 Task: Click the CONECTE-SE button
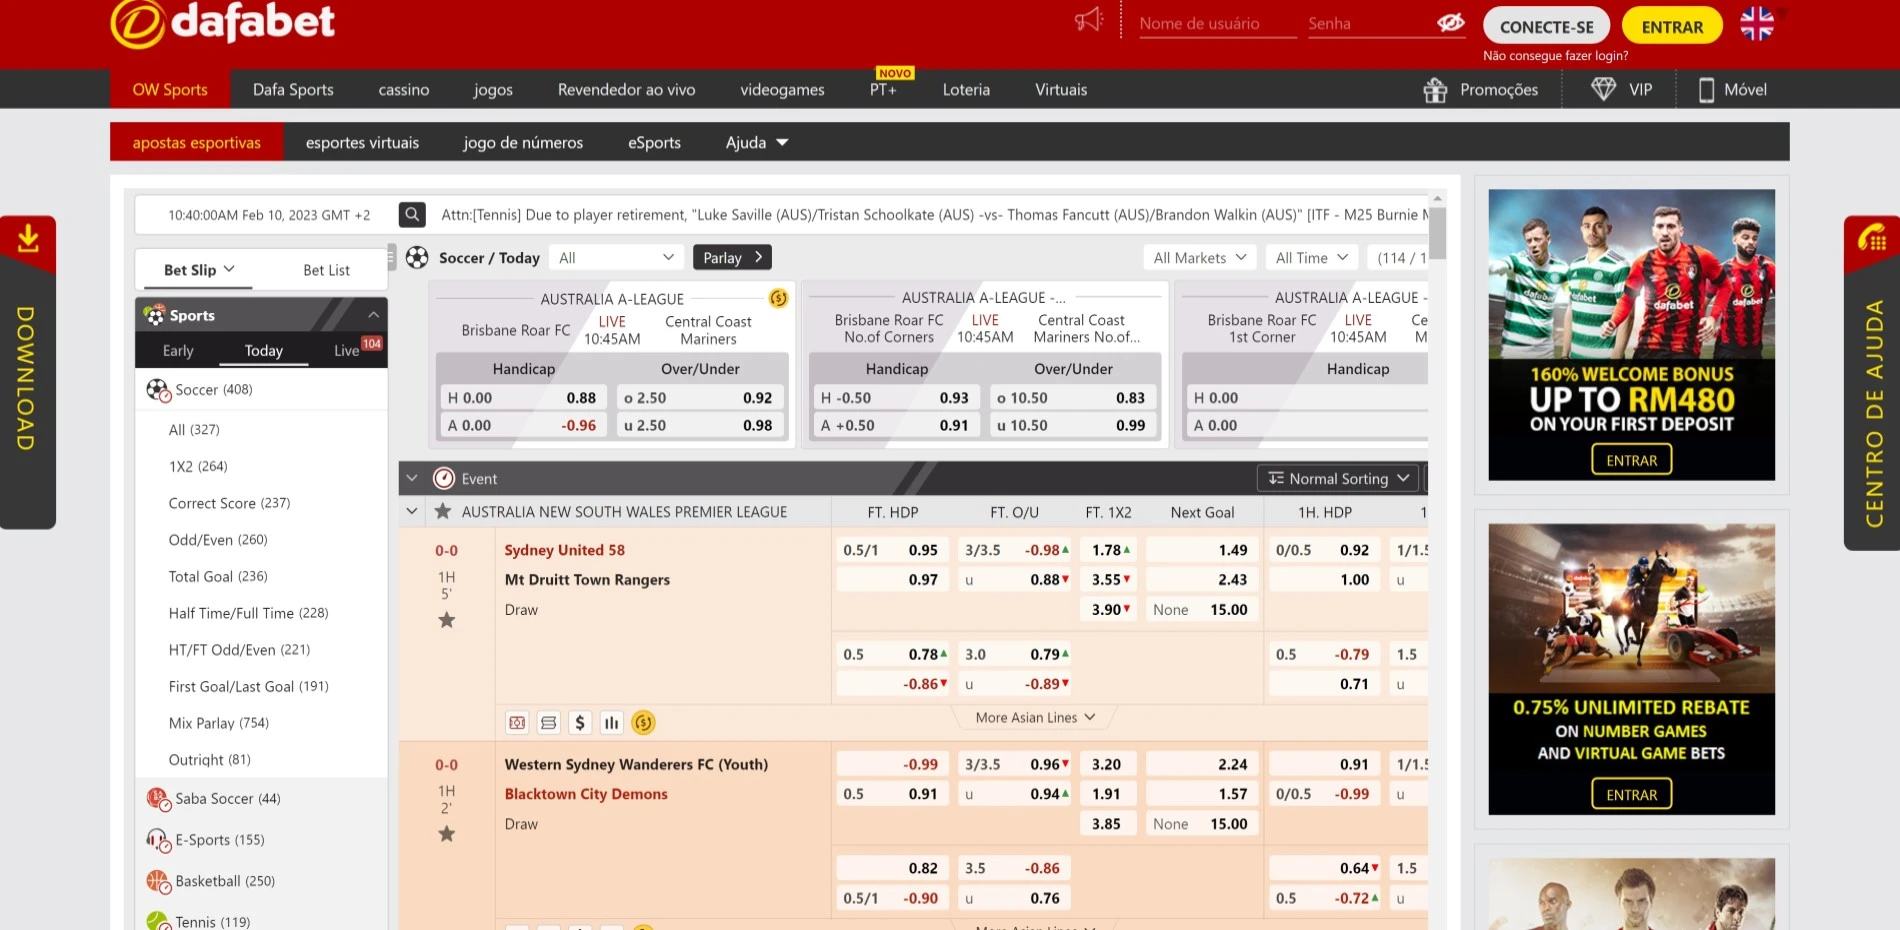[x=1546, y=27]
